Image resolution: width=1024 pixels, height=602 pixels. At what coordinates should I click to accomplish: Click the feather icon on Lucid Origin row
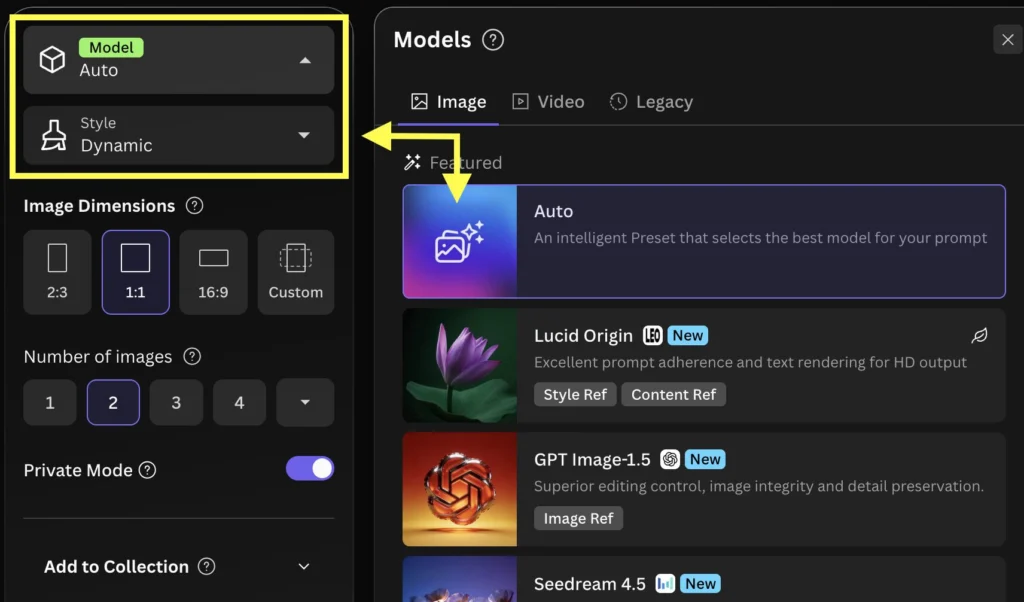[x=979, y=336]
